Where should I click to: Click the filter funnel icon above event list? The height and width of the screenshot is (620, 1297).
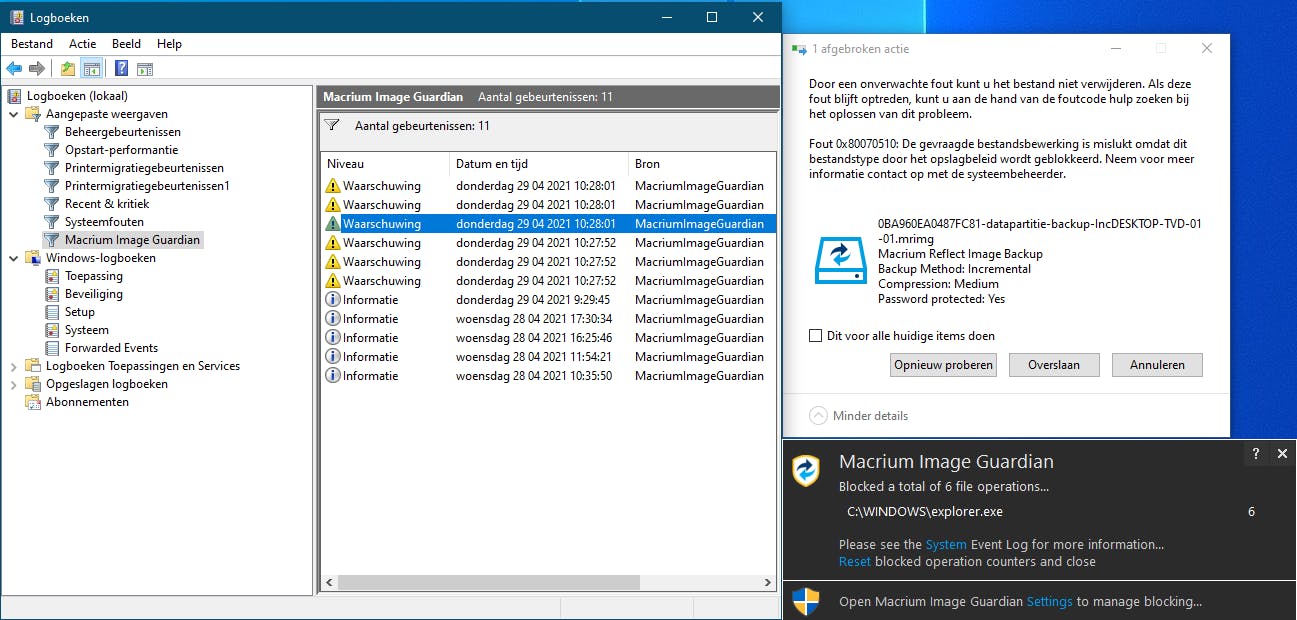[x=332, y=126]
